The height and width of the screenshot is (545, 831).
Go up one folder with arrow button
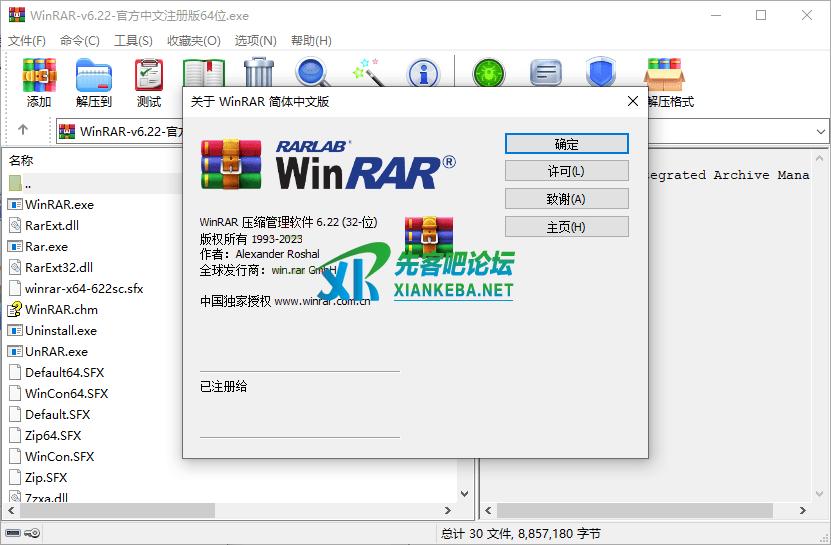tap(23, 131)
